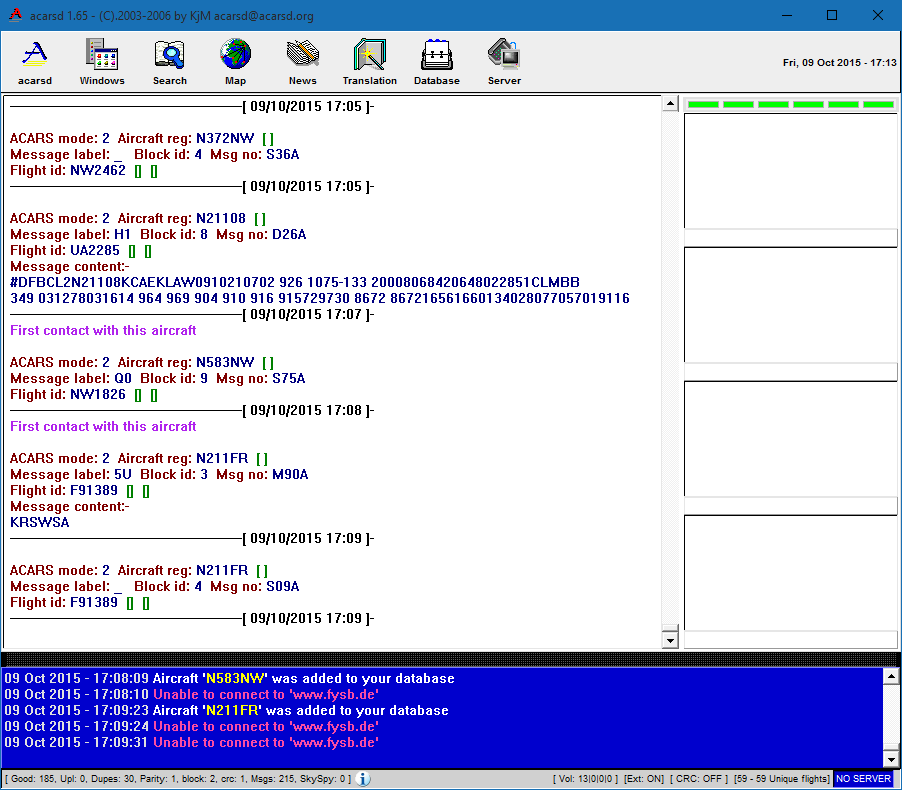The height and width of the screenshot is (790, 902).
Task: Click the message list scrollbar down arrow
Action: (669, 638)
